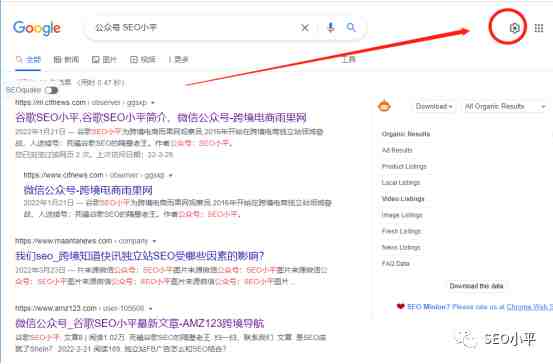The height and width of the screenshot is (364, 553).
Task: Expand arrow next to cifnews.com ggsxp URL
Action: [x=153, y=103]
